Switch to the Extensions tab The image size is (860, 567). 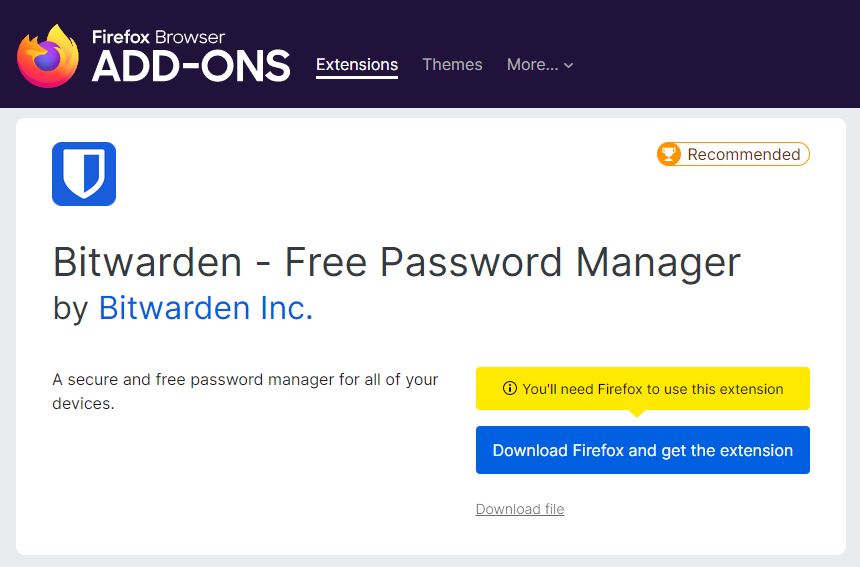[357, 64]
